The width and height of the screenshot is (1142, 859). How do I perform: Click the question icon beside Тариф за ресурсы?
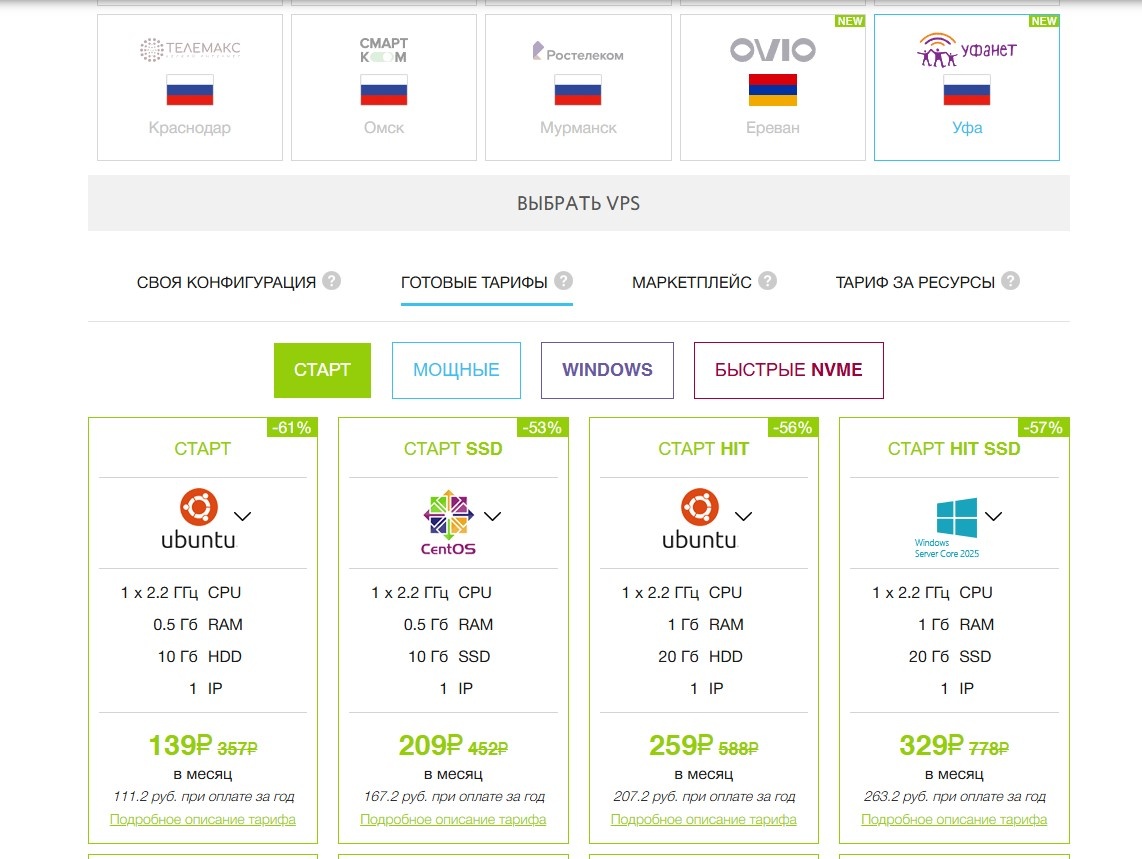point(1010,281)
